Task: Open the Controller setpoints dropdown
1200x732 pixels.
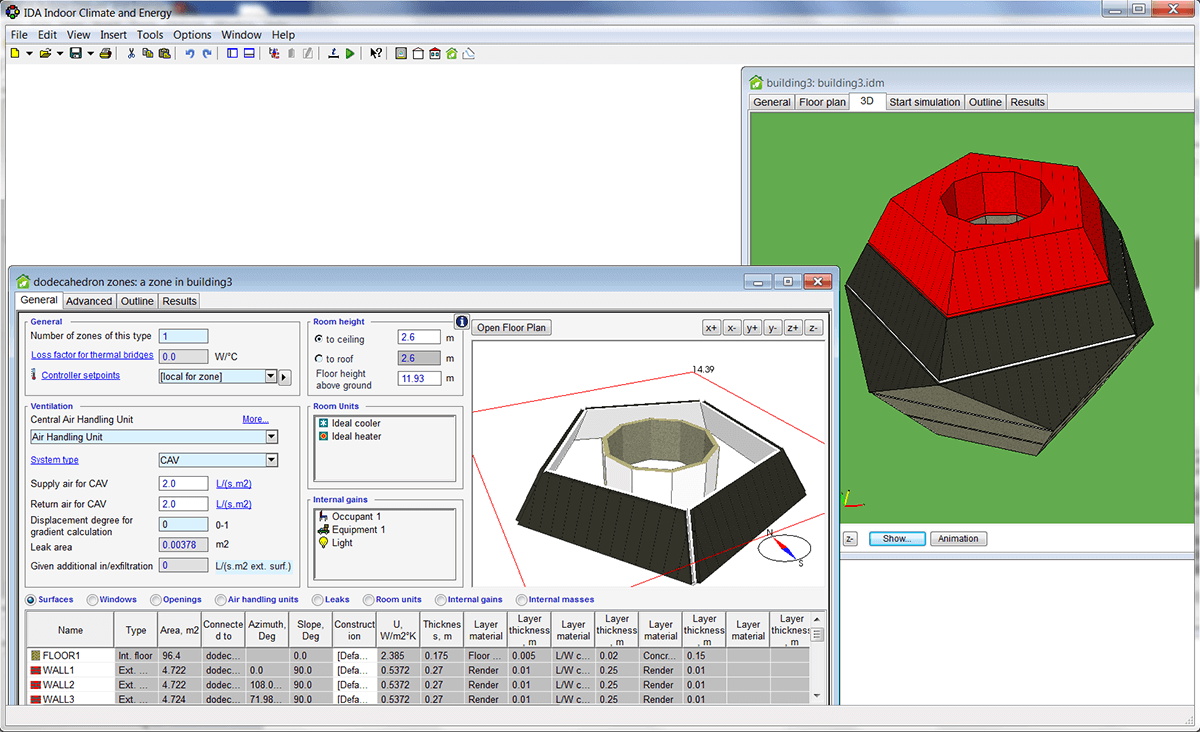Action: coord(270,377)
